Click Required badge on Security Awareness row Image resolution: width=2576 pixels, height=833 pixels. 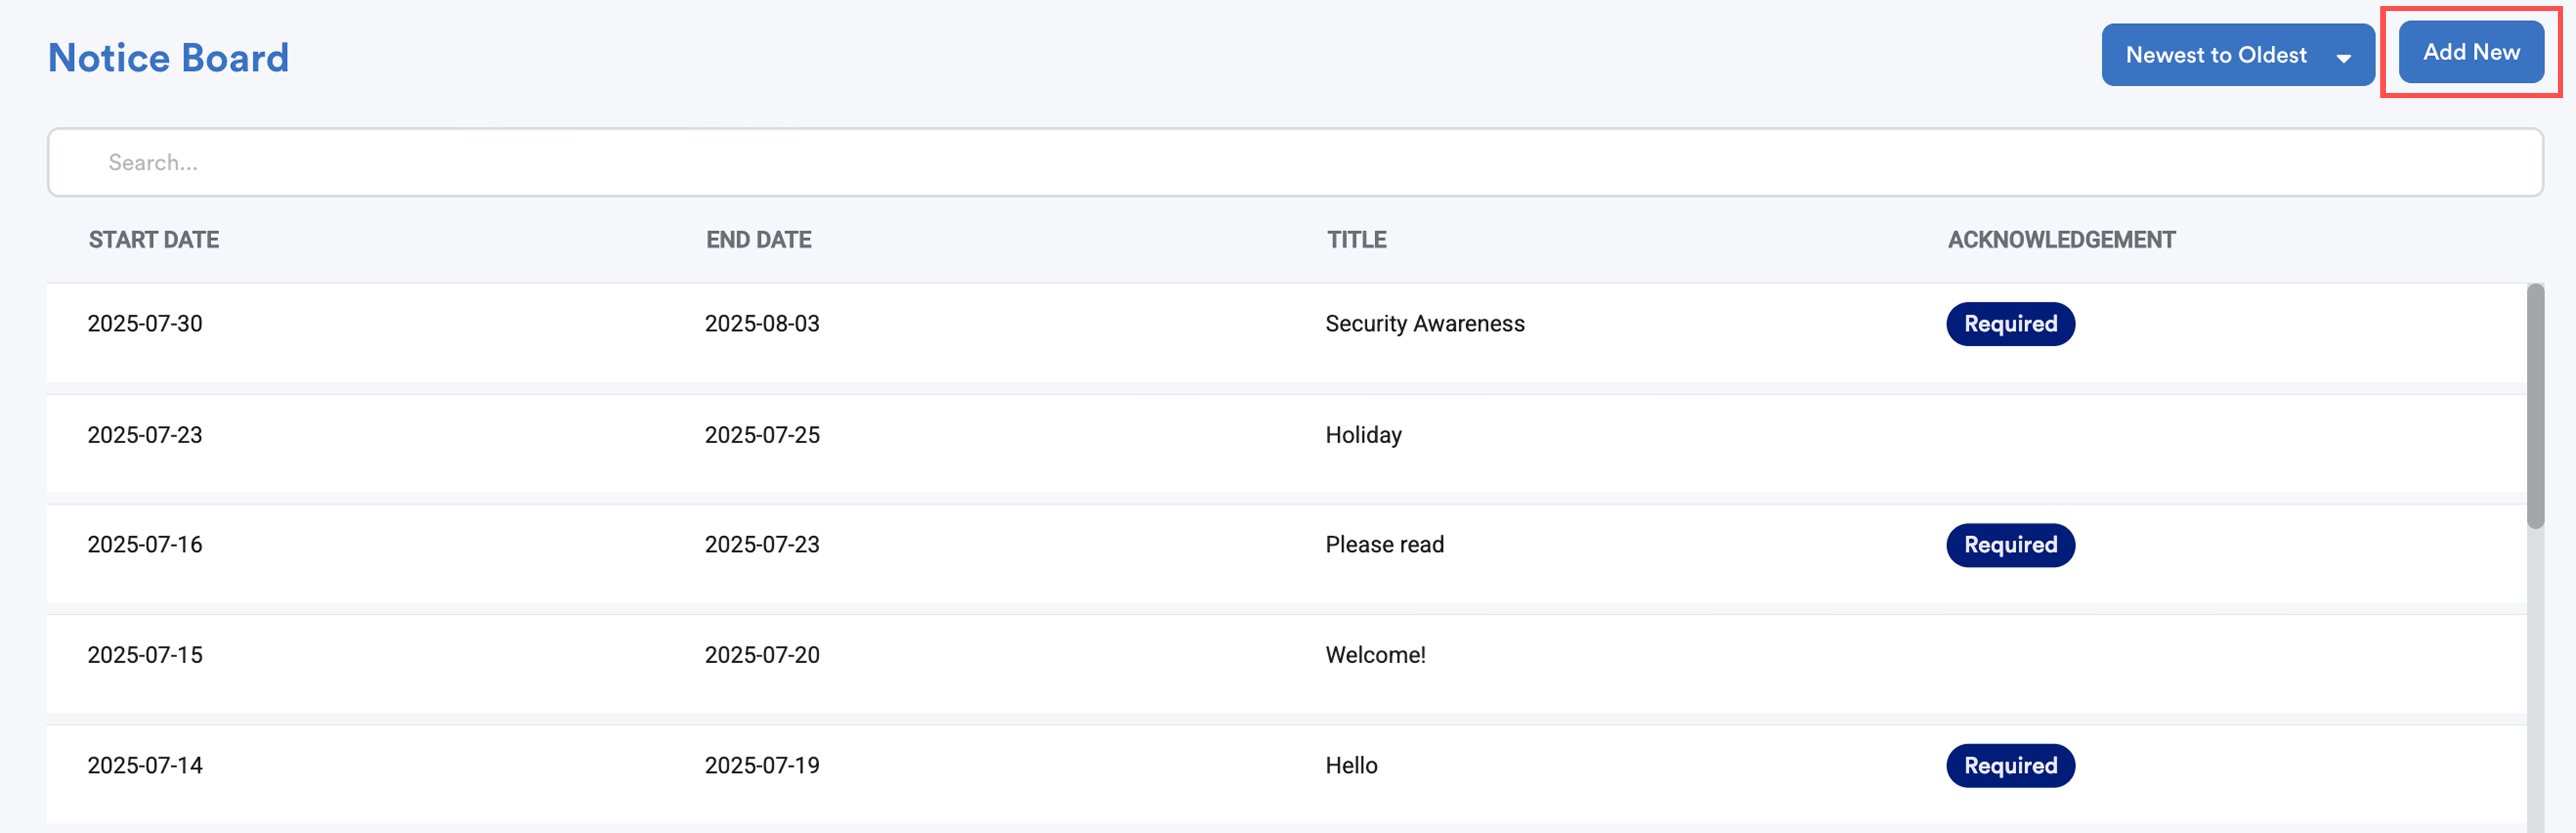click(2010, 324)
